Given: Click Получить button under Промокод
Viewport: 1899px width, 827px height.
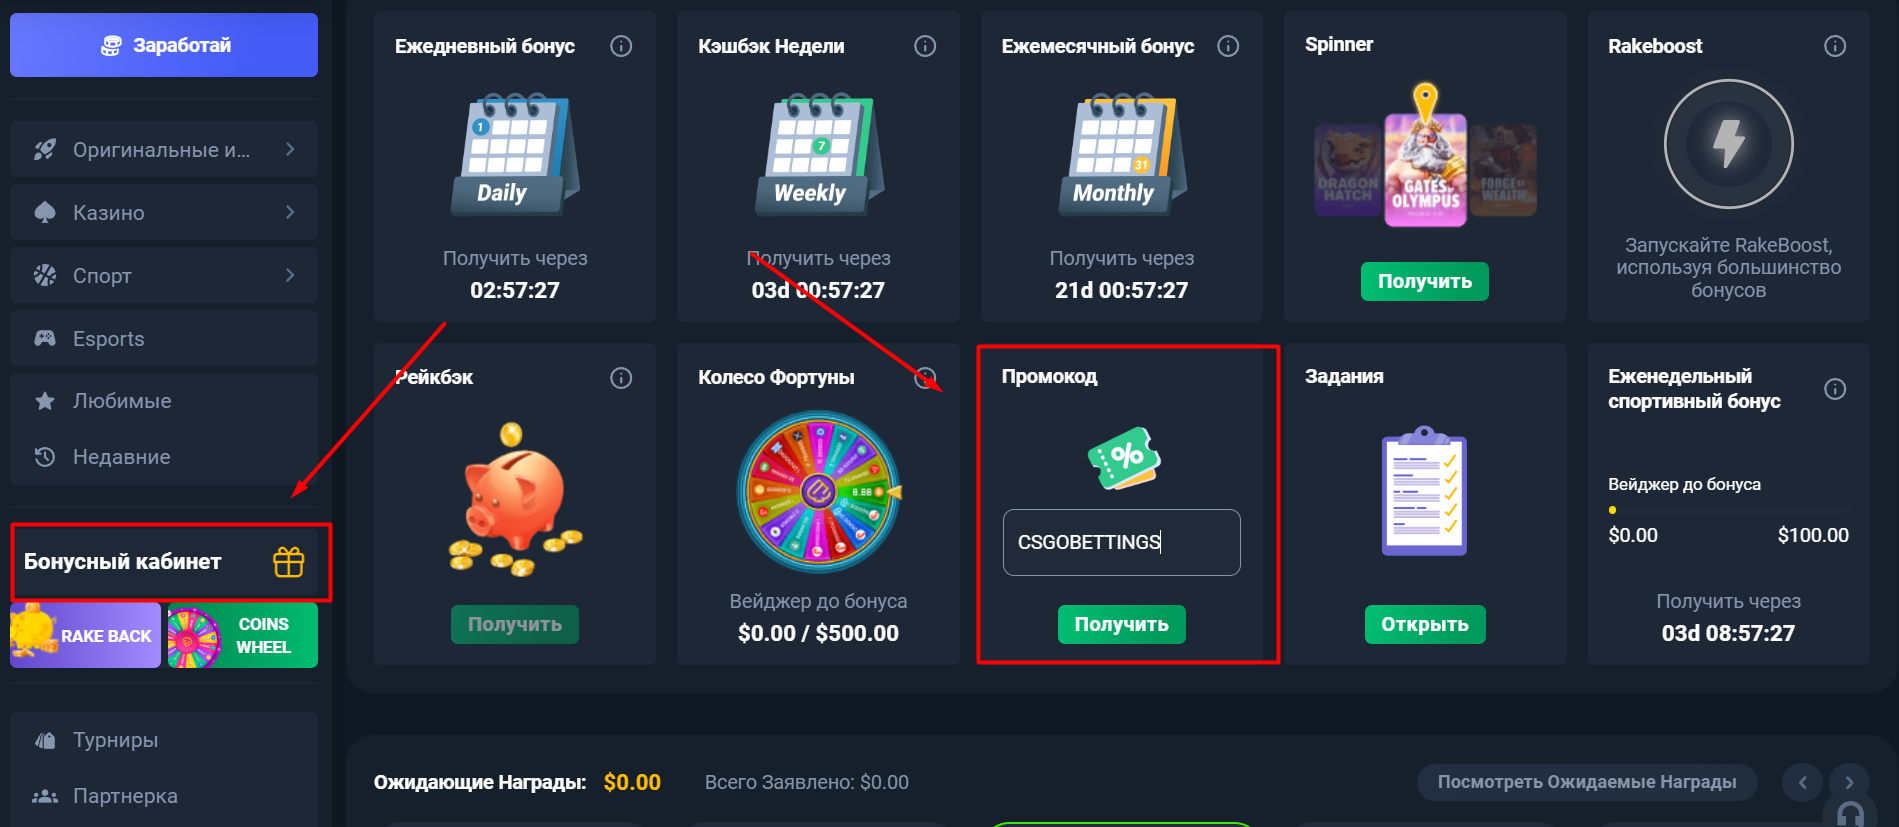Looking at the screenshot, I should (1121, 624).
